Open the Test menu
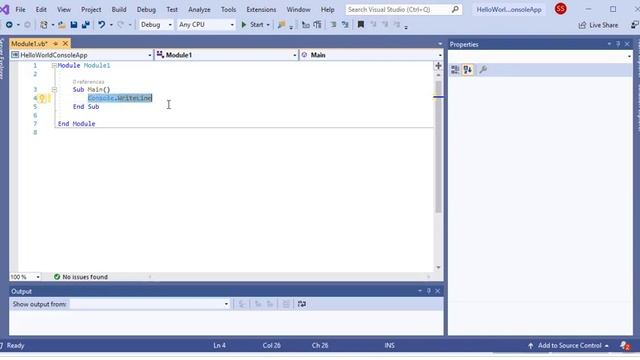Image resolution: width=640 pixels, height=360 pixels. (x=172, y=9)
